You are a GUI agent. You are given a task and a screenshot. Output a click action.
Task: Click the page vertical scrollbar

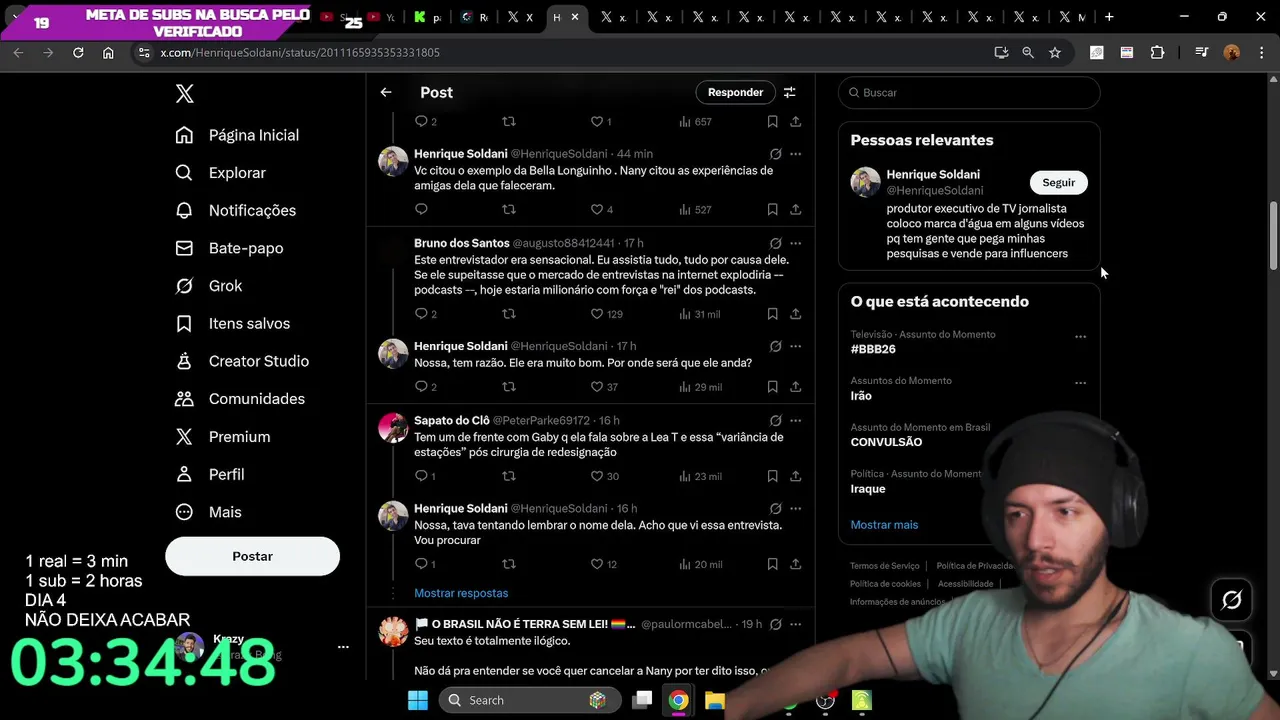coord(1273,235)
